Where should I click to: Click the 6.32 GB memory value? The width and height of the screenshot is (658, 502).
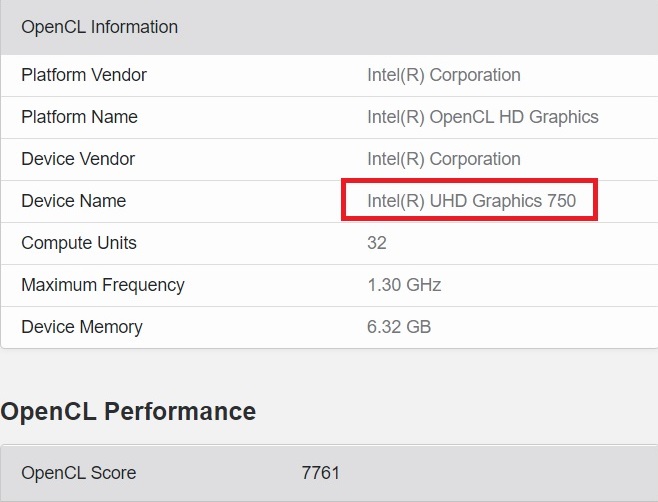click(399, 327)
